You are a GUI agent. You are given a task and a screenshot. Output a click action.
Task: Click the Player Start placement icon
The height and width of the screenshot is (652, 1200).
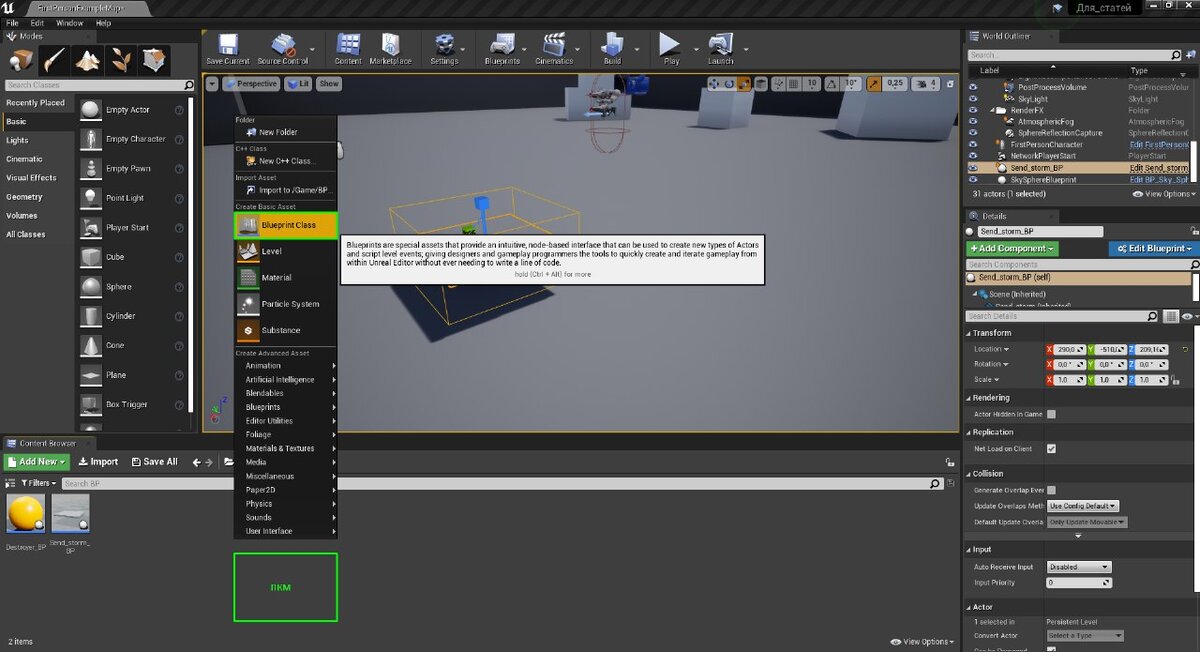point(91,227)
